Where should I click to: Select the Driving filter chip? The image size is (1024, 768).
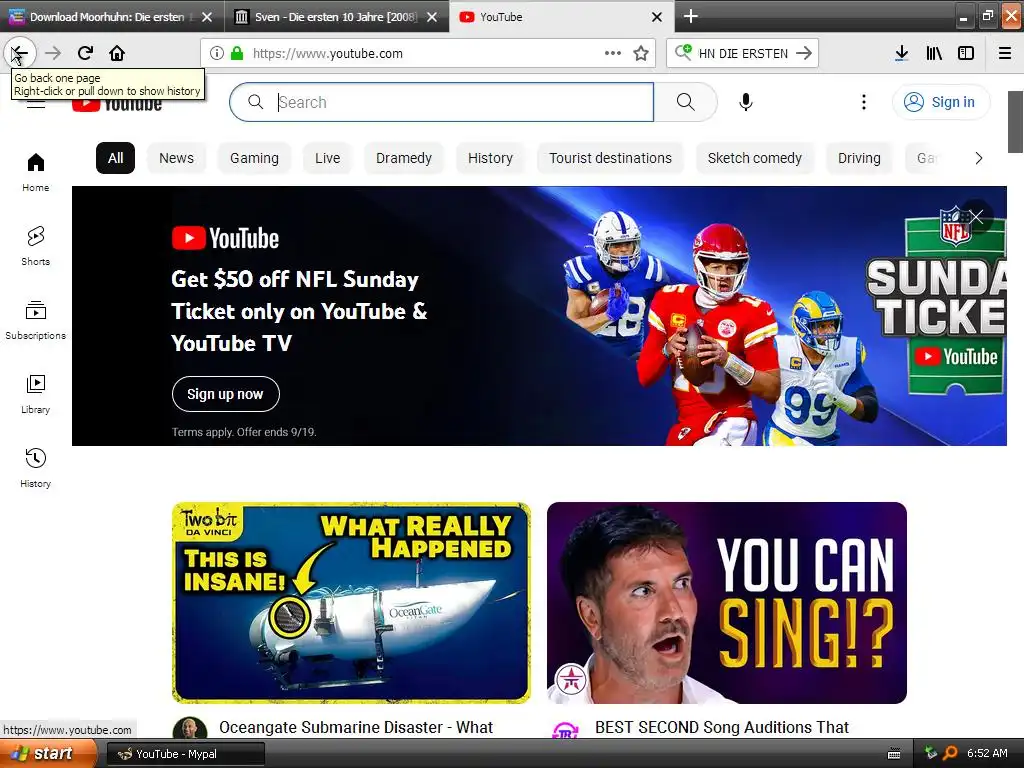tap(859, 158)
